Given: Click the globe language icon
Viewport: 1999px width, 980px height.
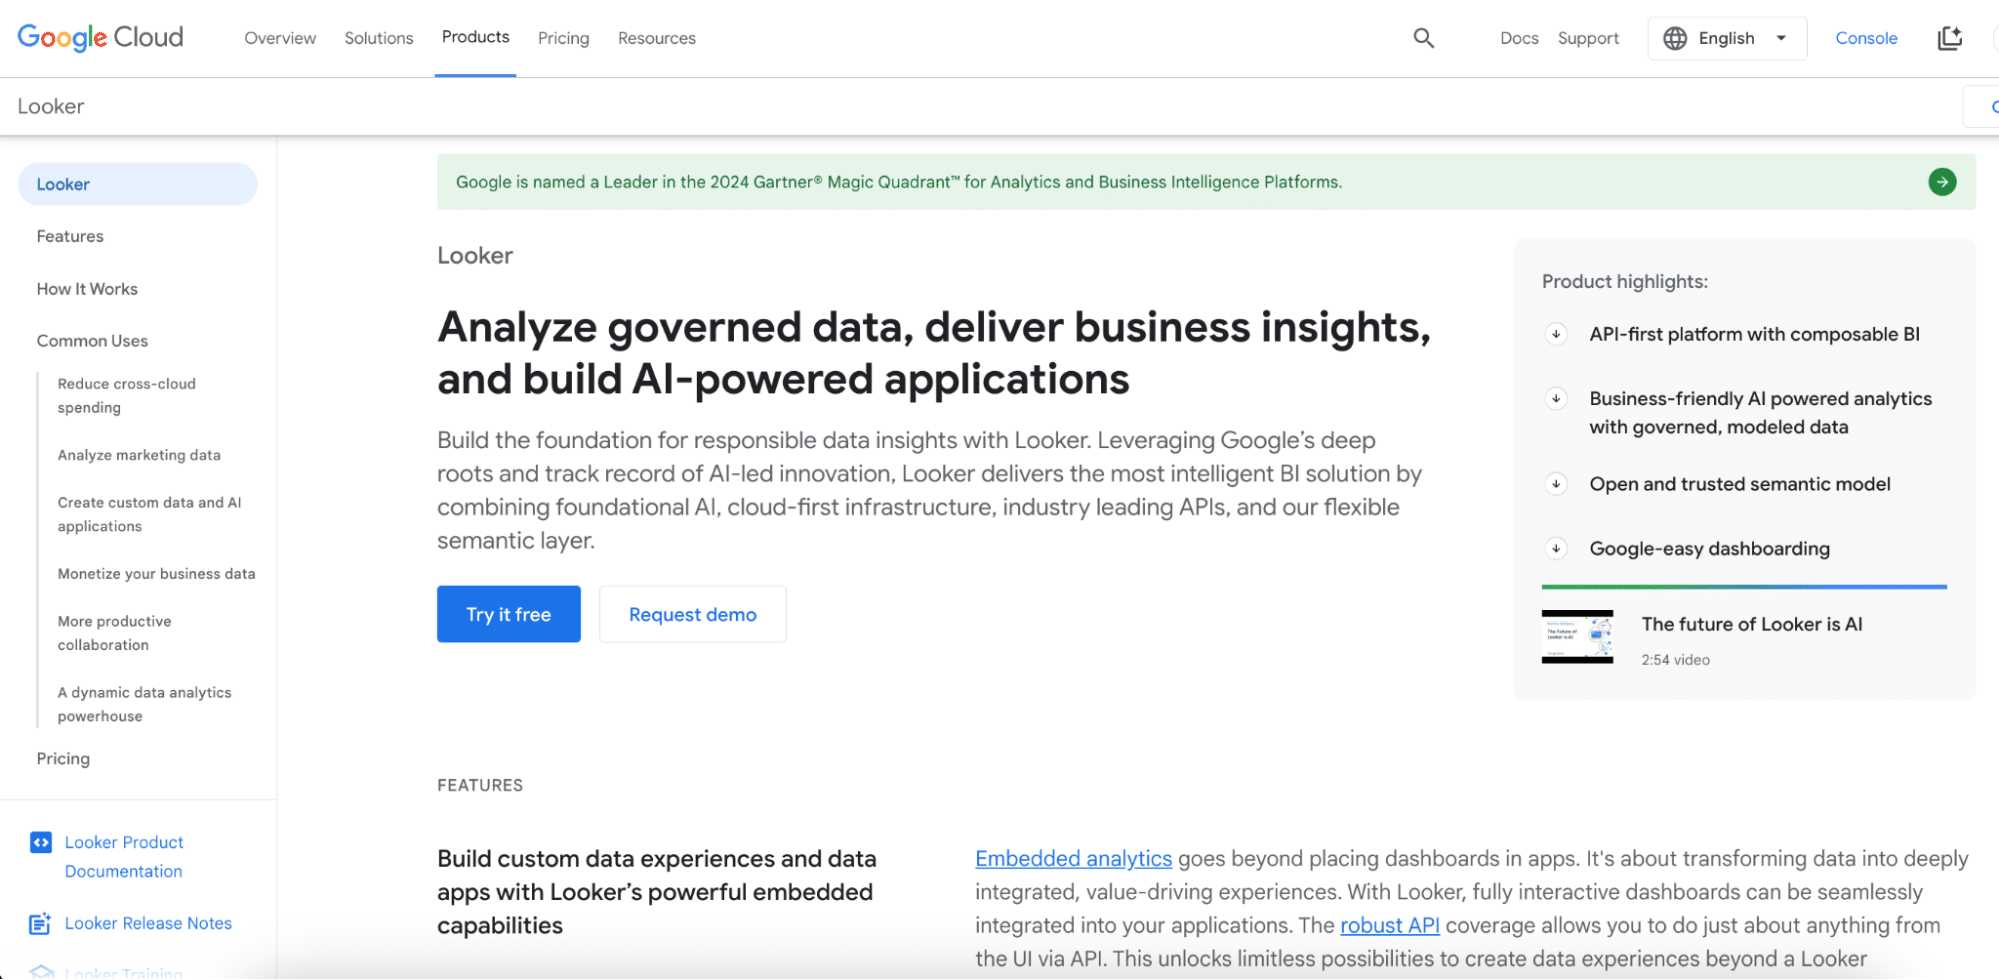Looking at the screenshot, I should click(1675, 38).
